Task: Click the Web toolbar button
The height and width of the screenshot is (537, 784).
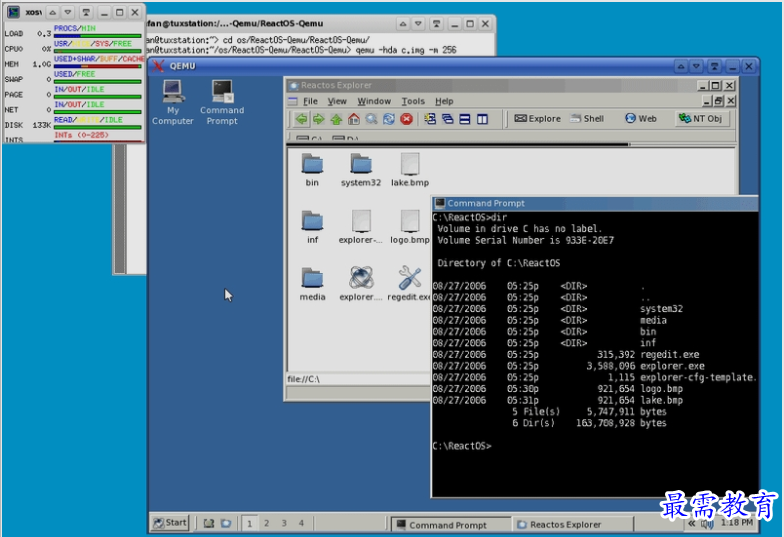Action: tap(641, 118)
